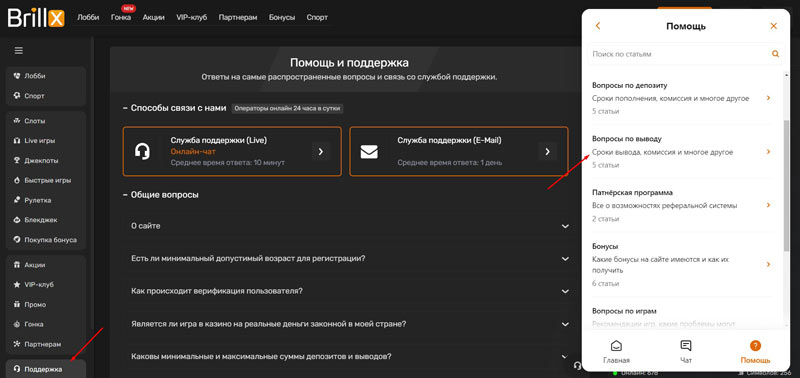This screenshot has height=378, width=800.
Task: Click the envelope icon of E-Mail support
Action: pos(368,152)
